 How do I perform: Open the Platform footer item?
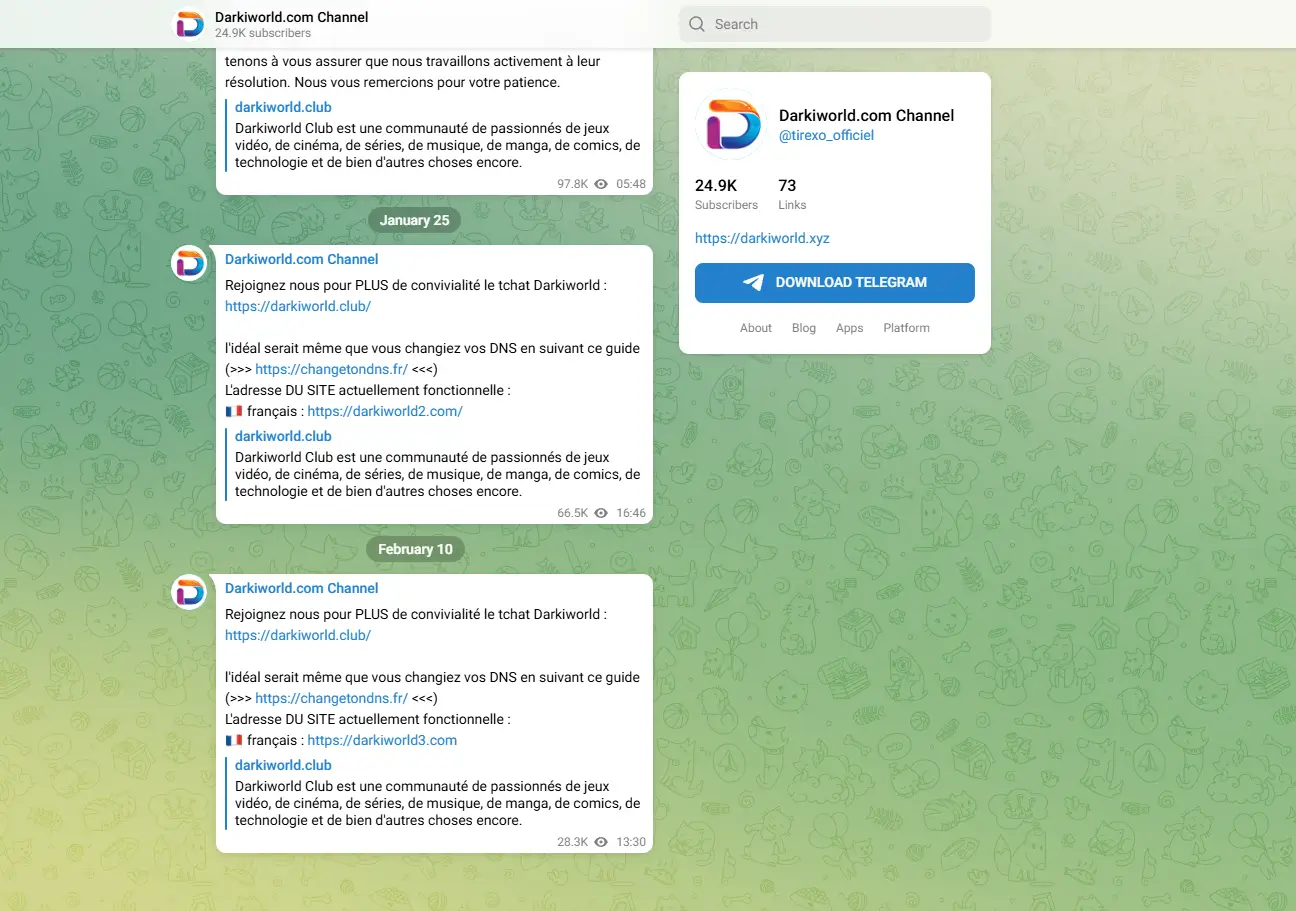(906, 328)
